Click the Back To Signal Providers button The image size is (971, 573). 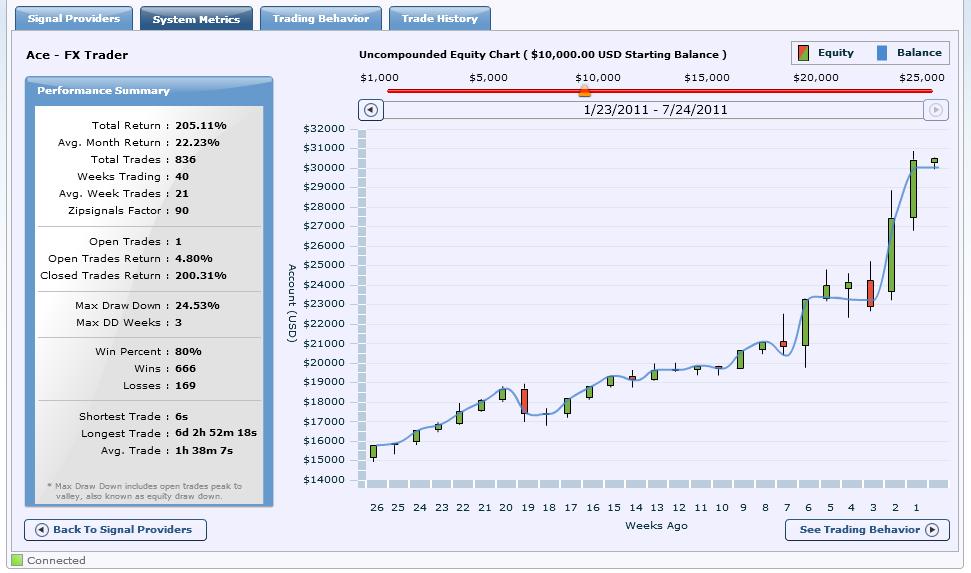pos(115,530)
